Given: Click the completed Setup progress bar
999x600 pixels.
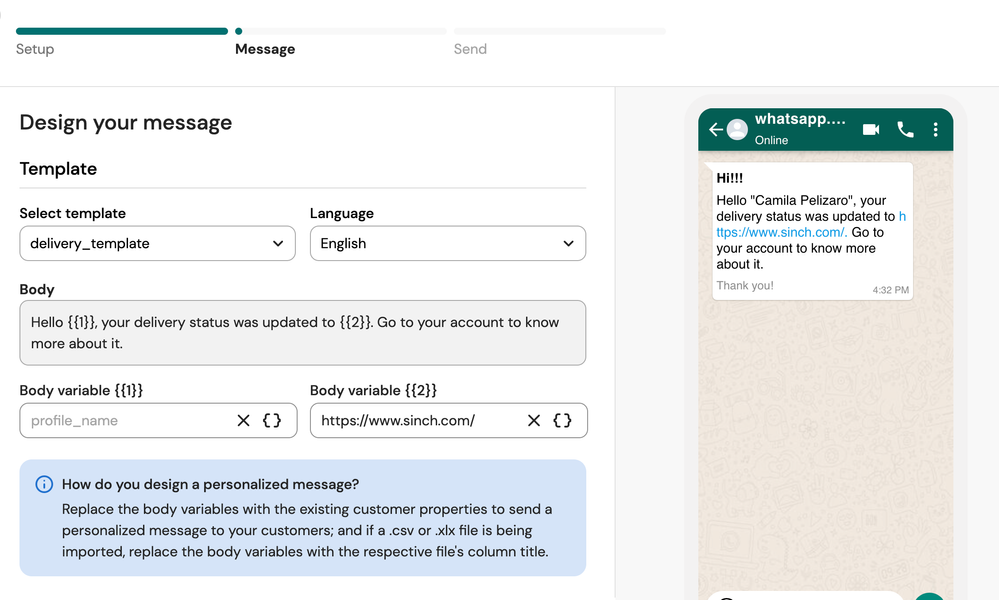Looking at the screenshot, I should [x=122, y=31].
